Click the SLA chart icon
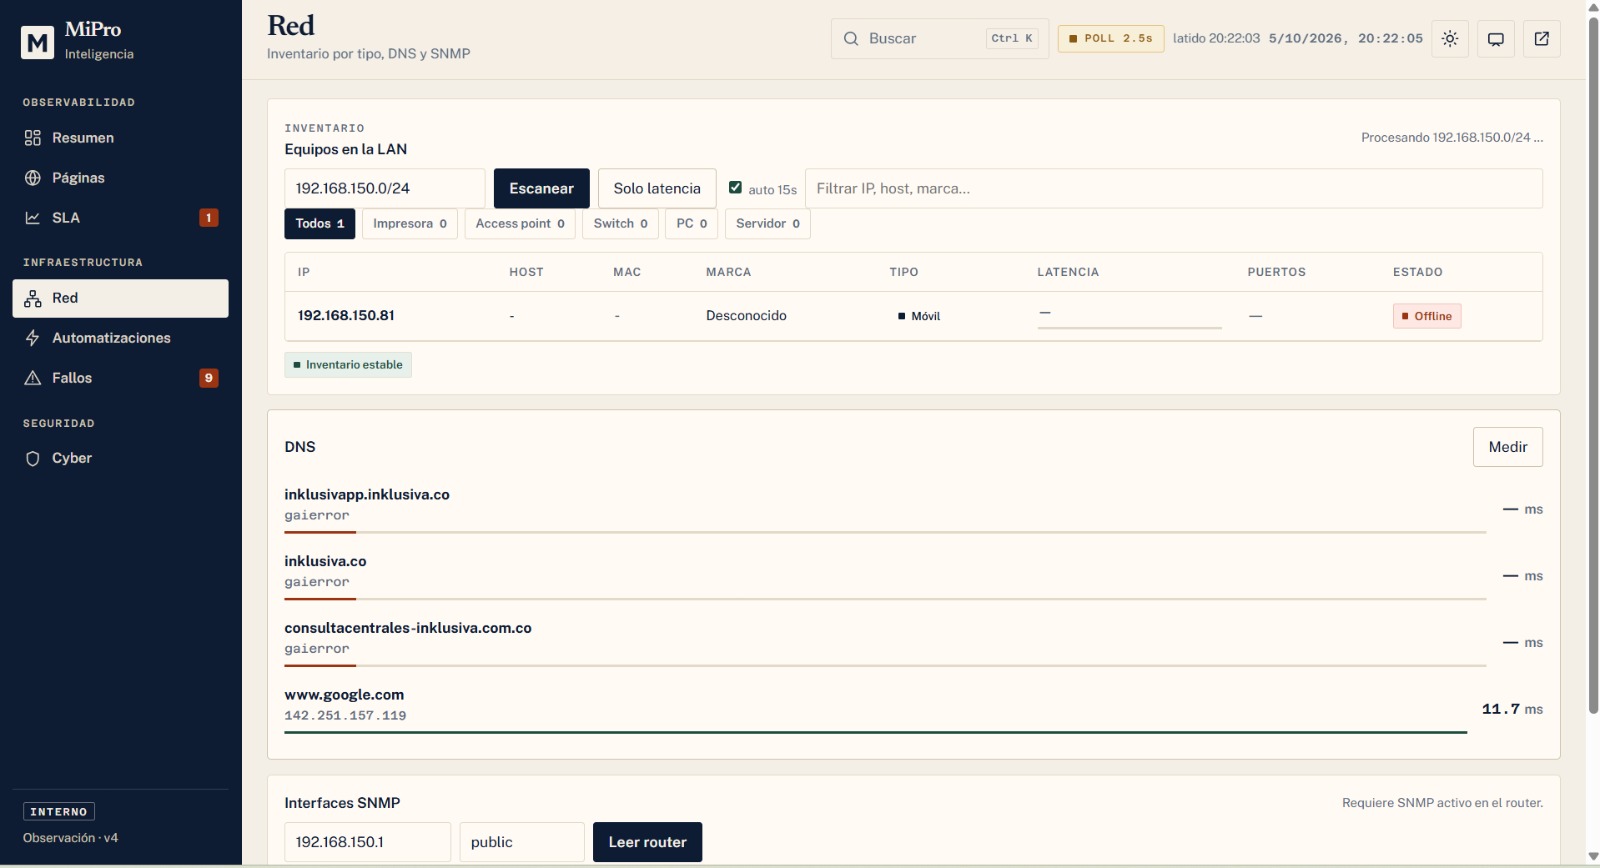Viewport: 1600px width, 868px height. coord(33,218)
